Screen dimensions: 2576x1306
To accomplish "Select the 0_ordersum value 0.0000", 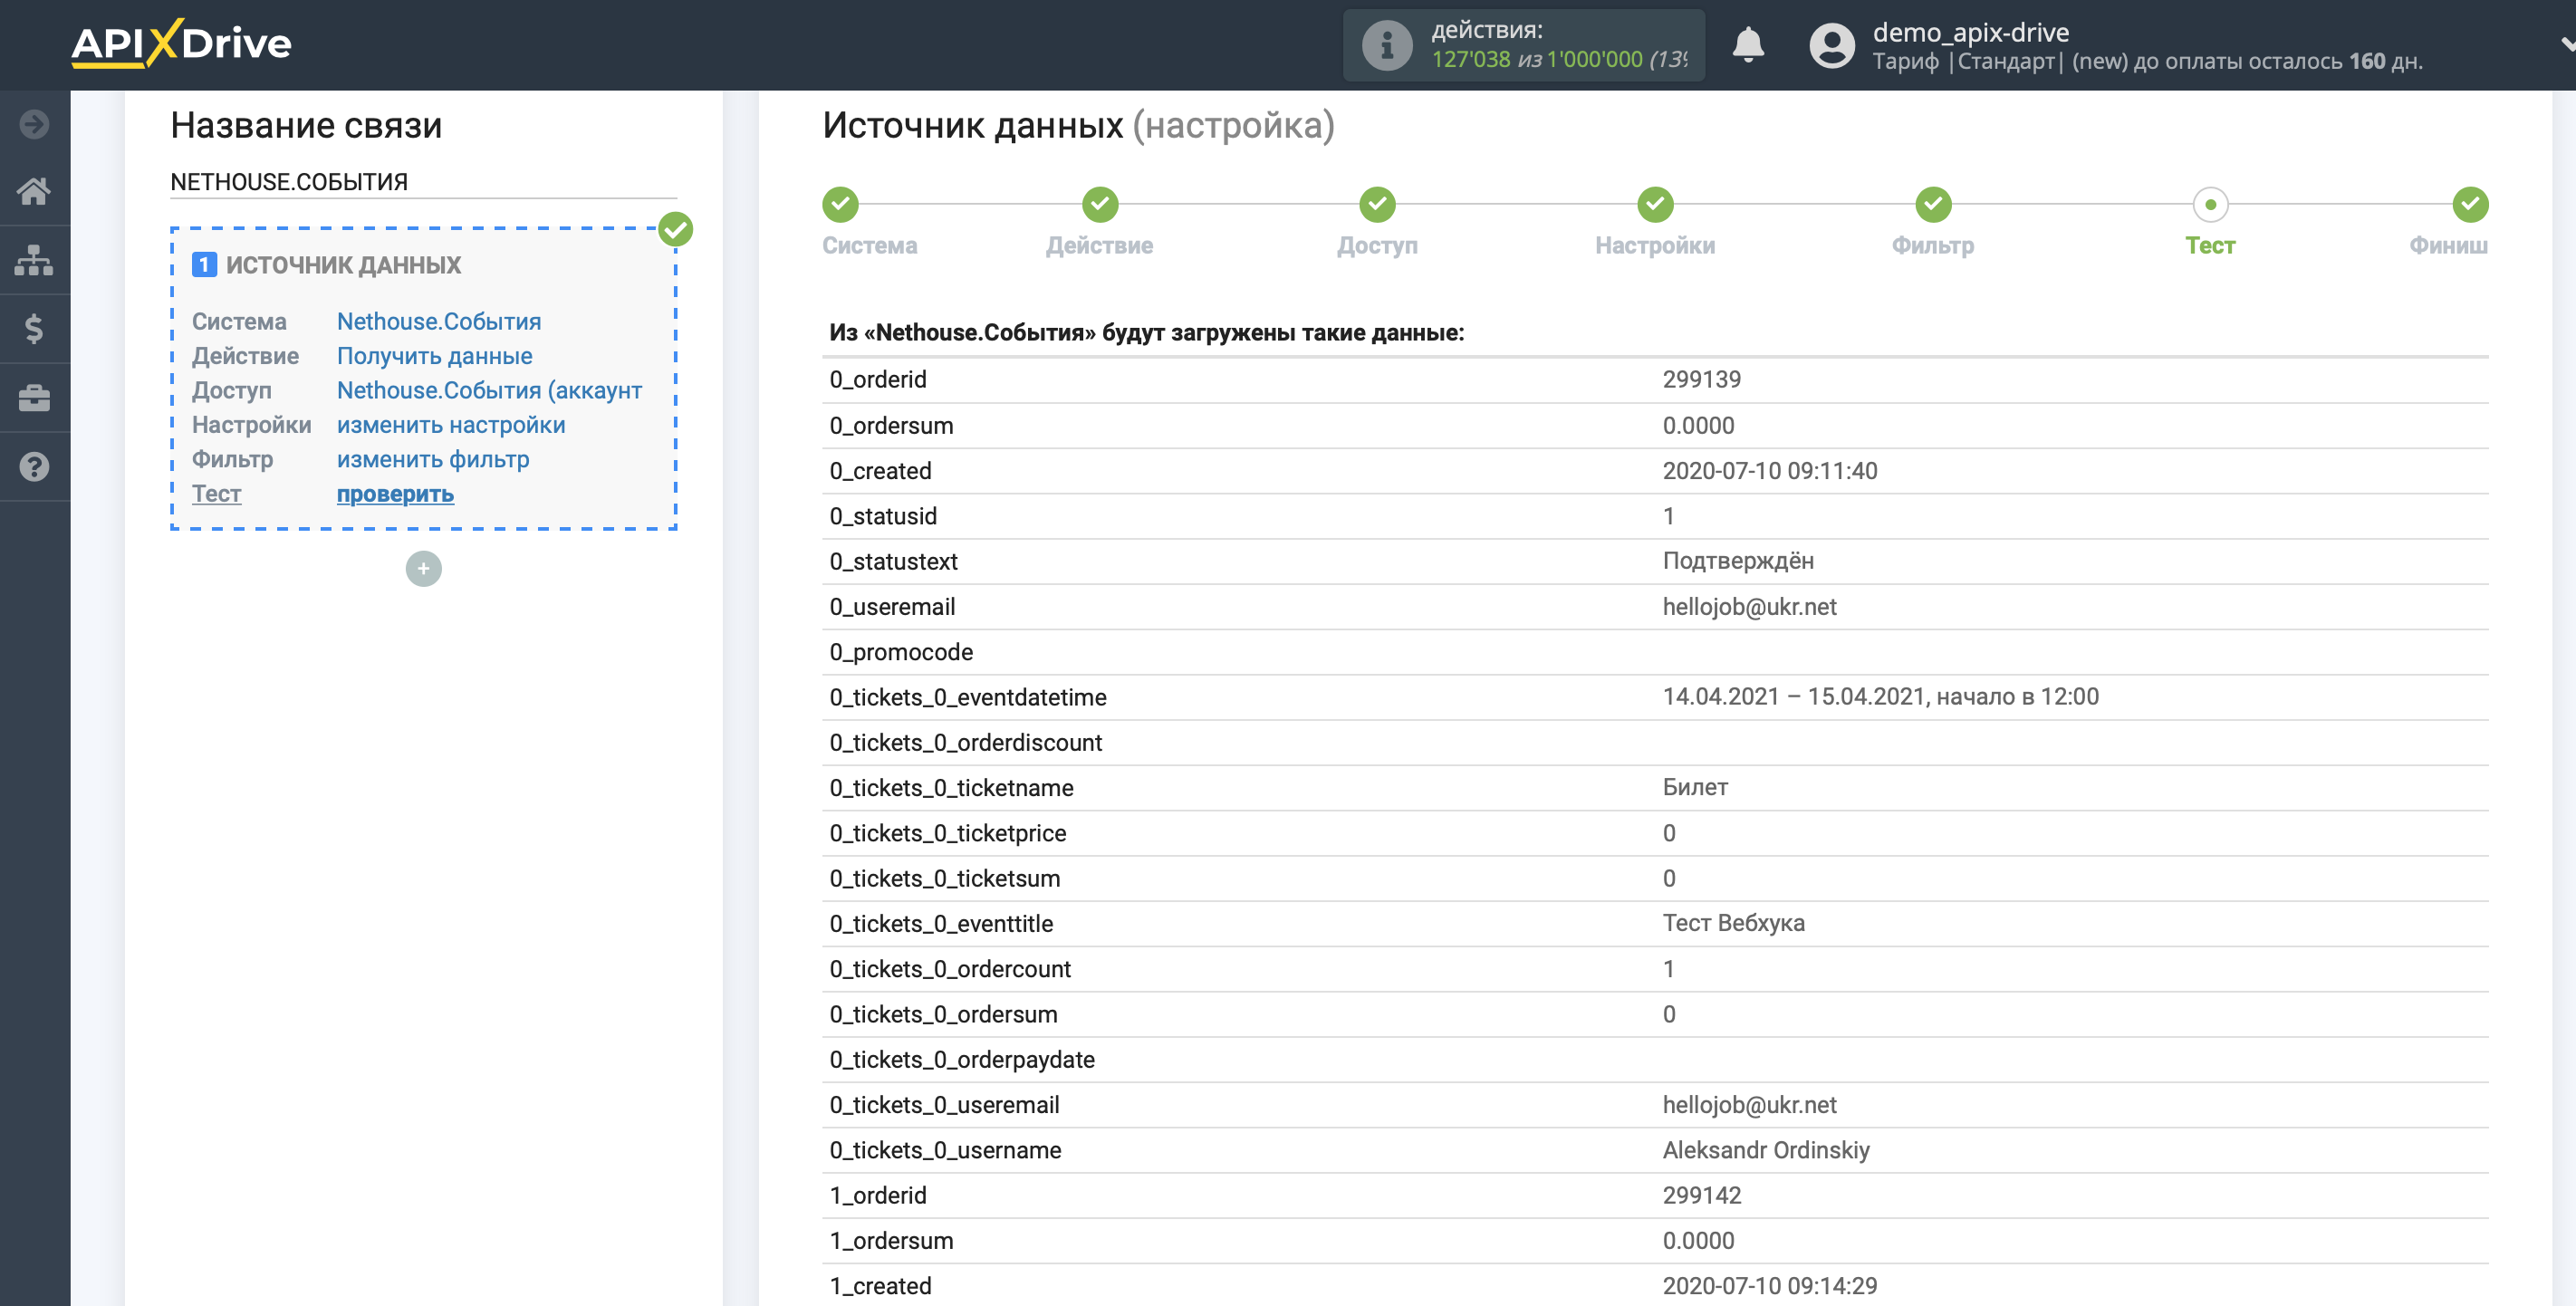I will (1698, 426).
